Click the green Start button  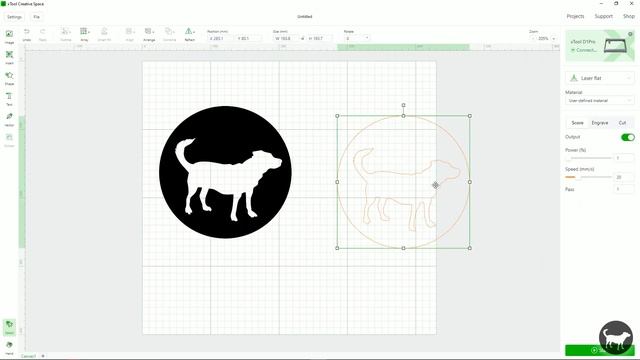pyautogui.click(x=600, y=350)
